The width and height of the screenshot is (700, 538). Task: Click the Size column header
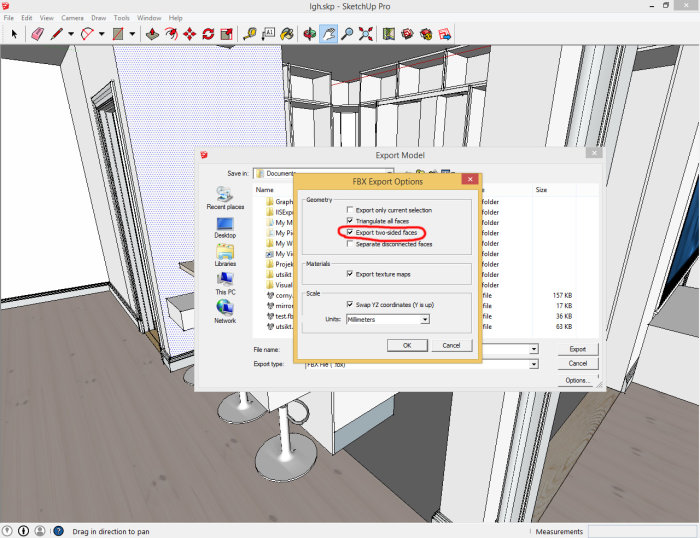tap(541, 190)
